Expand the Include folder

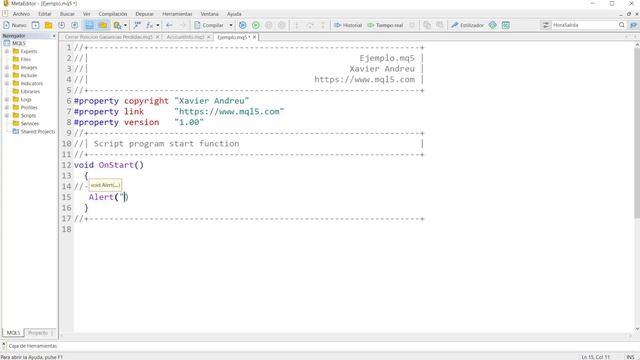[7, 76]
